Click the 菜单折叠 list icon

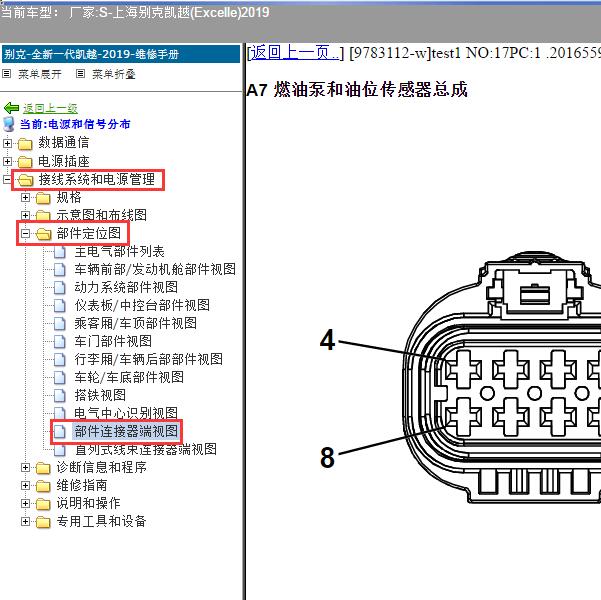click(x=80, y=74)
